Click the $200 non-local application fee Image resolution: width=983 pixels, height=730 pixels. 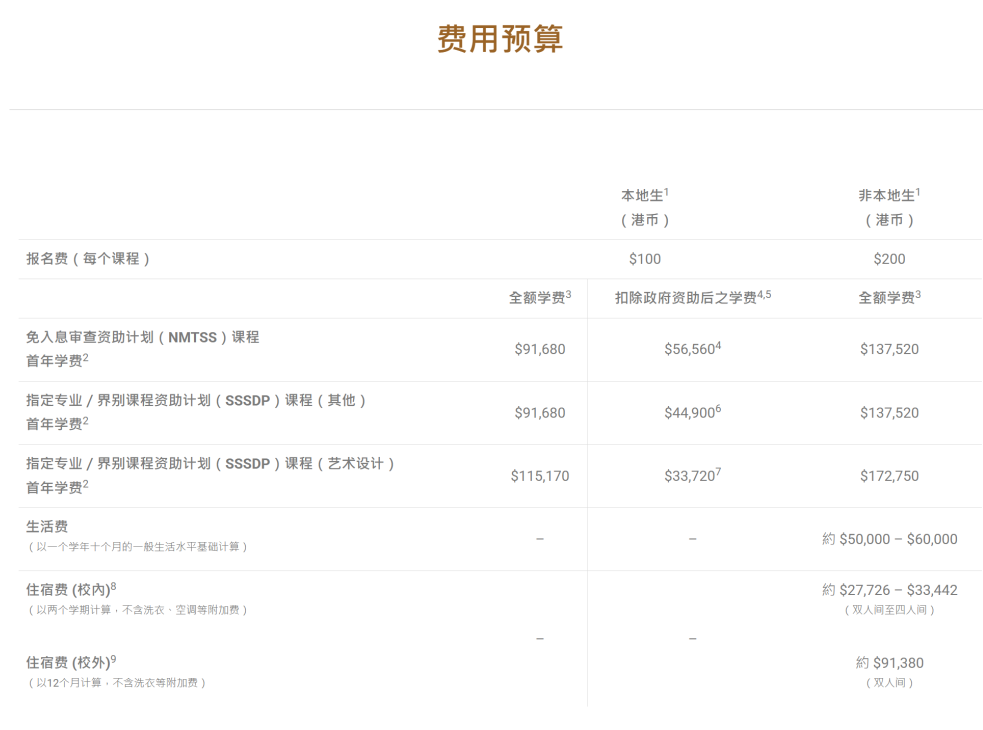point(889,259)
